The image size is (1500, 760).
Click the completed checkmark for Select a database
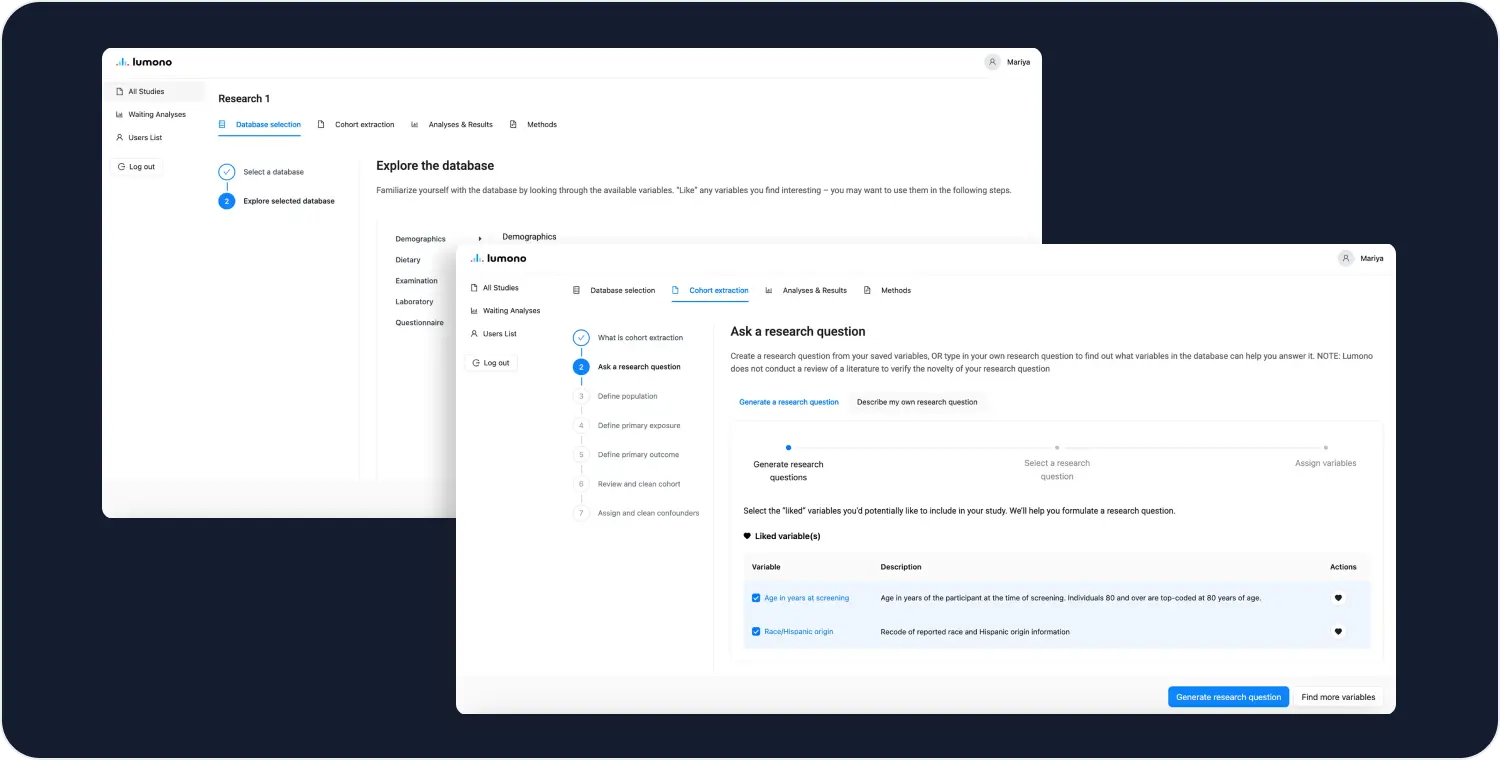227,172
